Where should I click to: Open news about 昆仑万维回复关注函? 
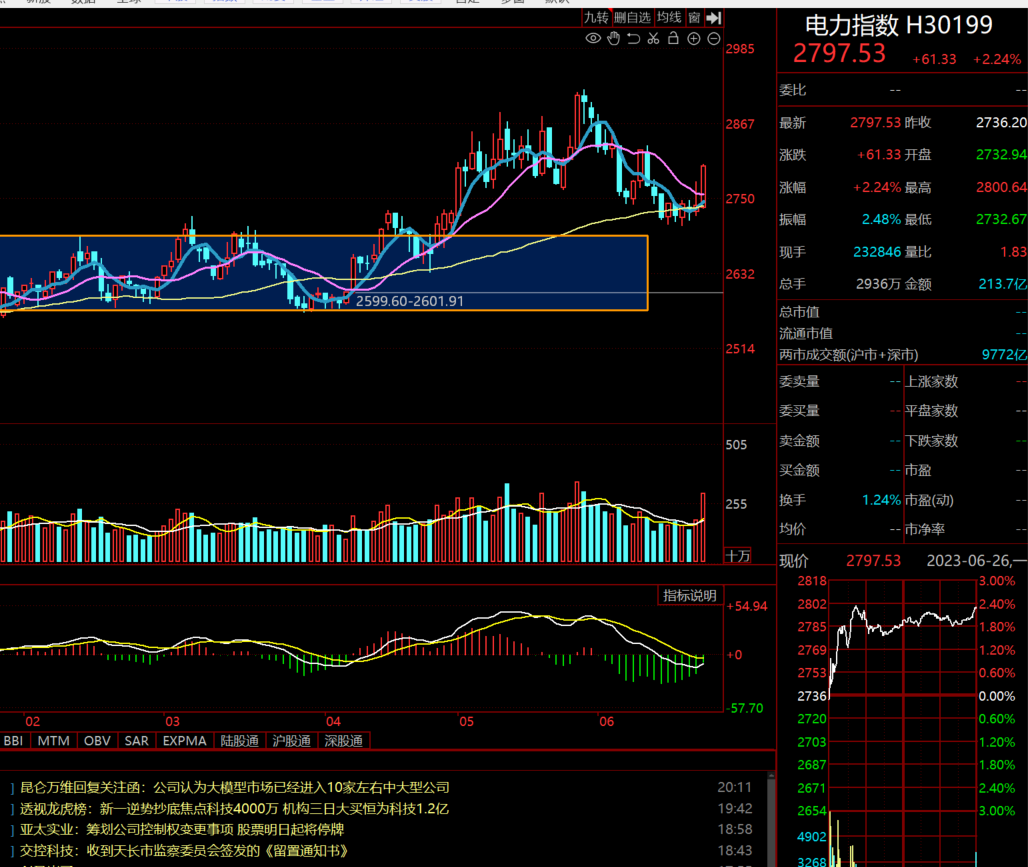point(235,787)
